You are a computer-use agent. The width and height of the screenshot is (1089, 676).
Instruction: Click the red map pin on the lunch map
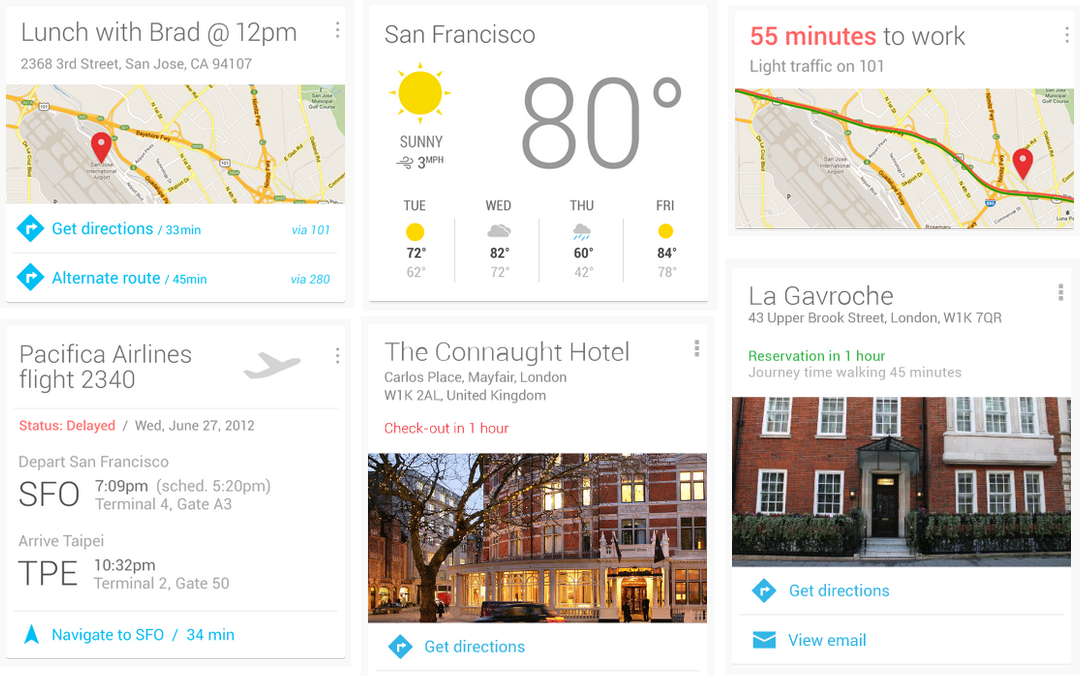101,147
